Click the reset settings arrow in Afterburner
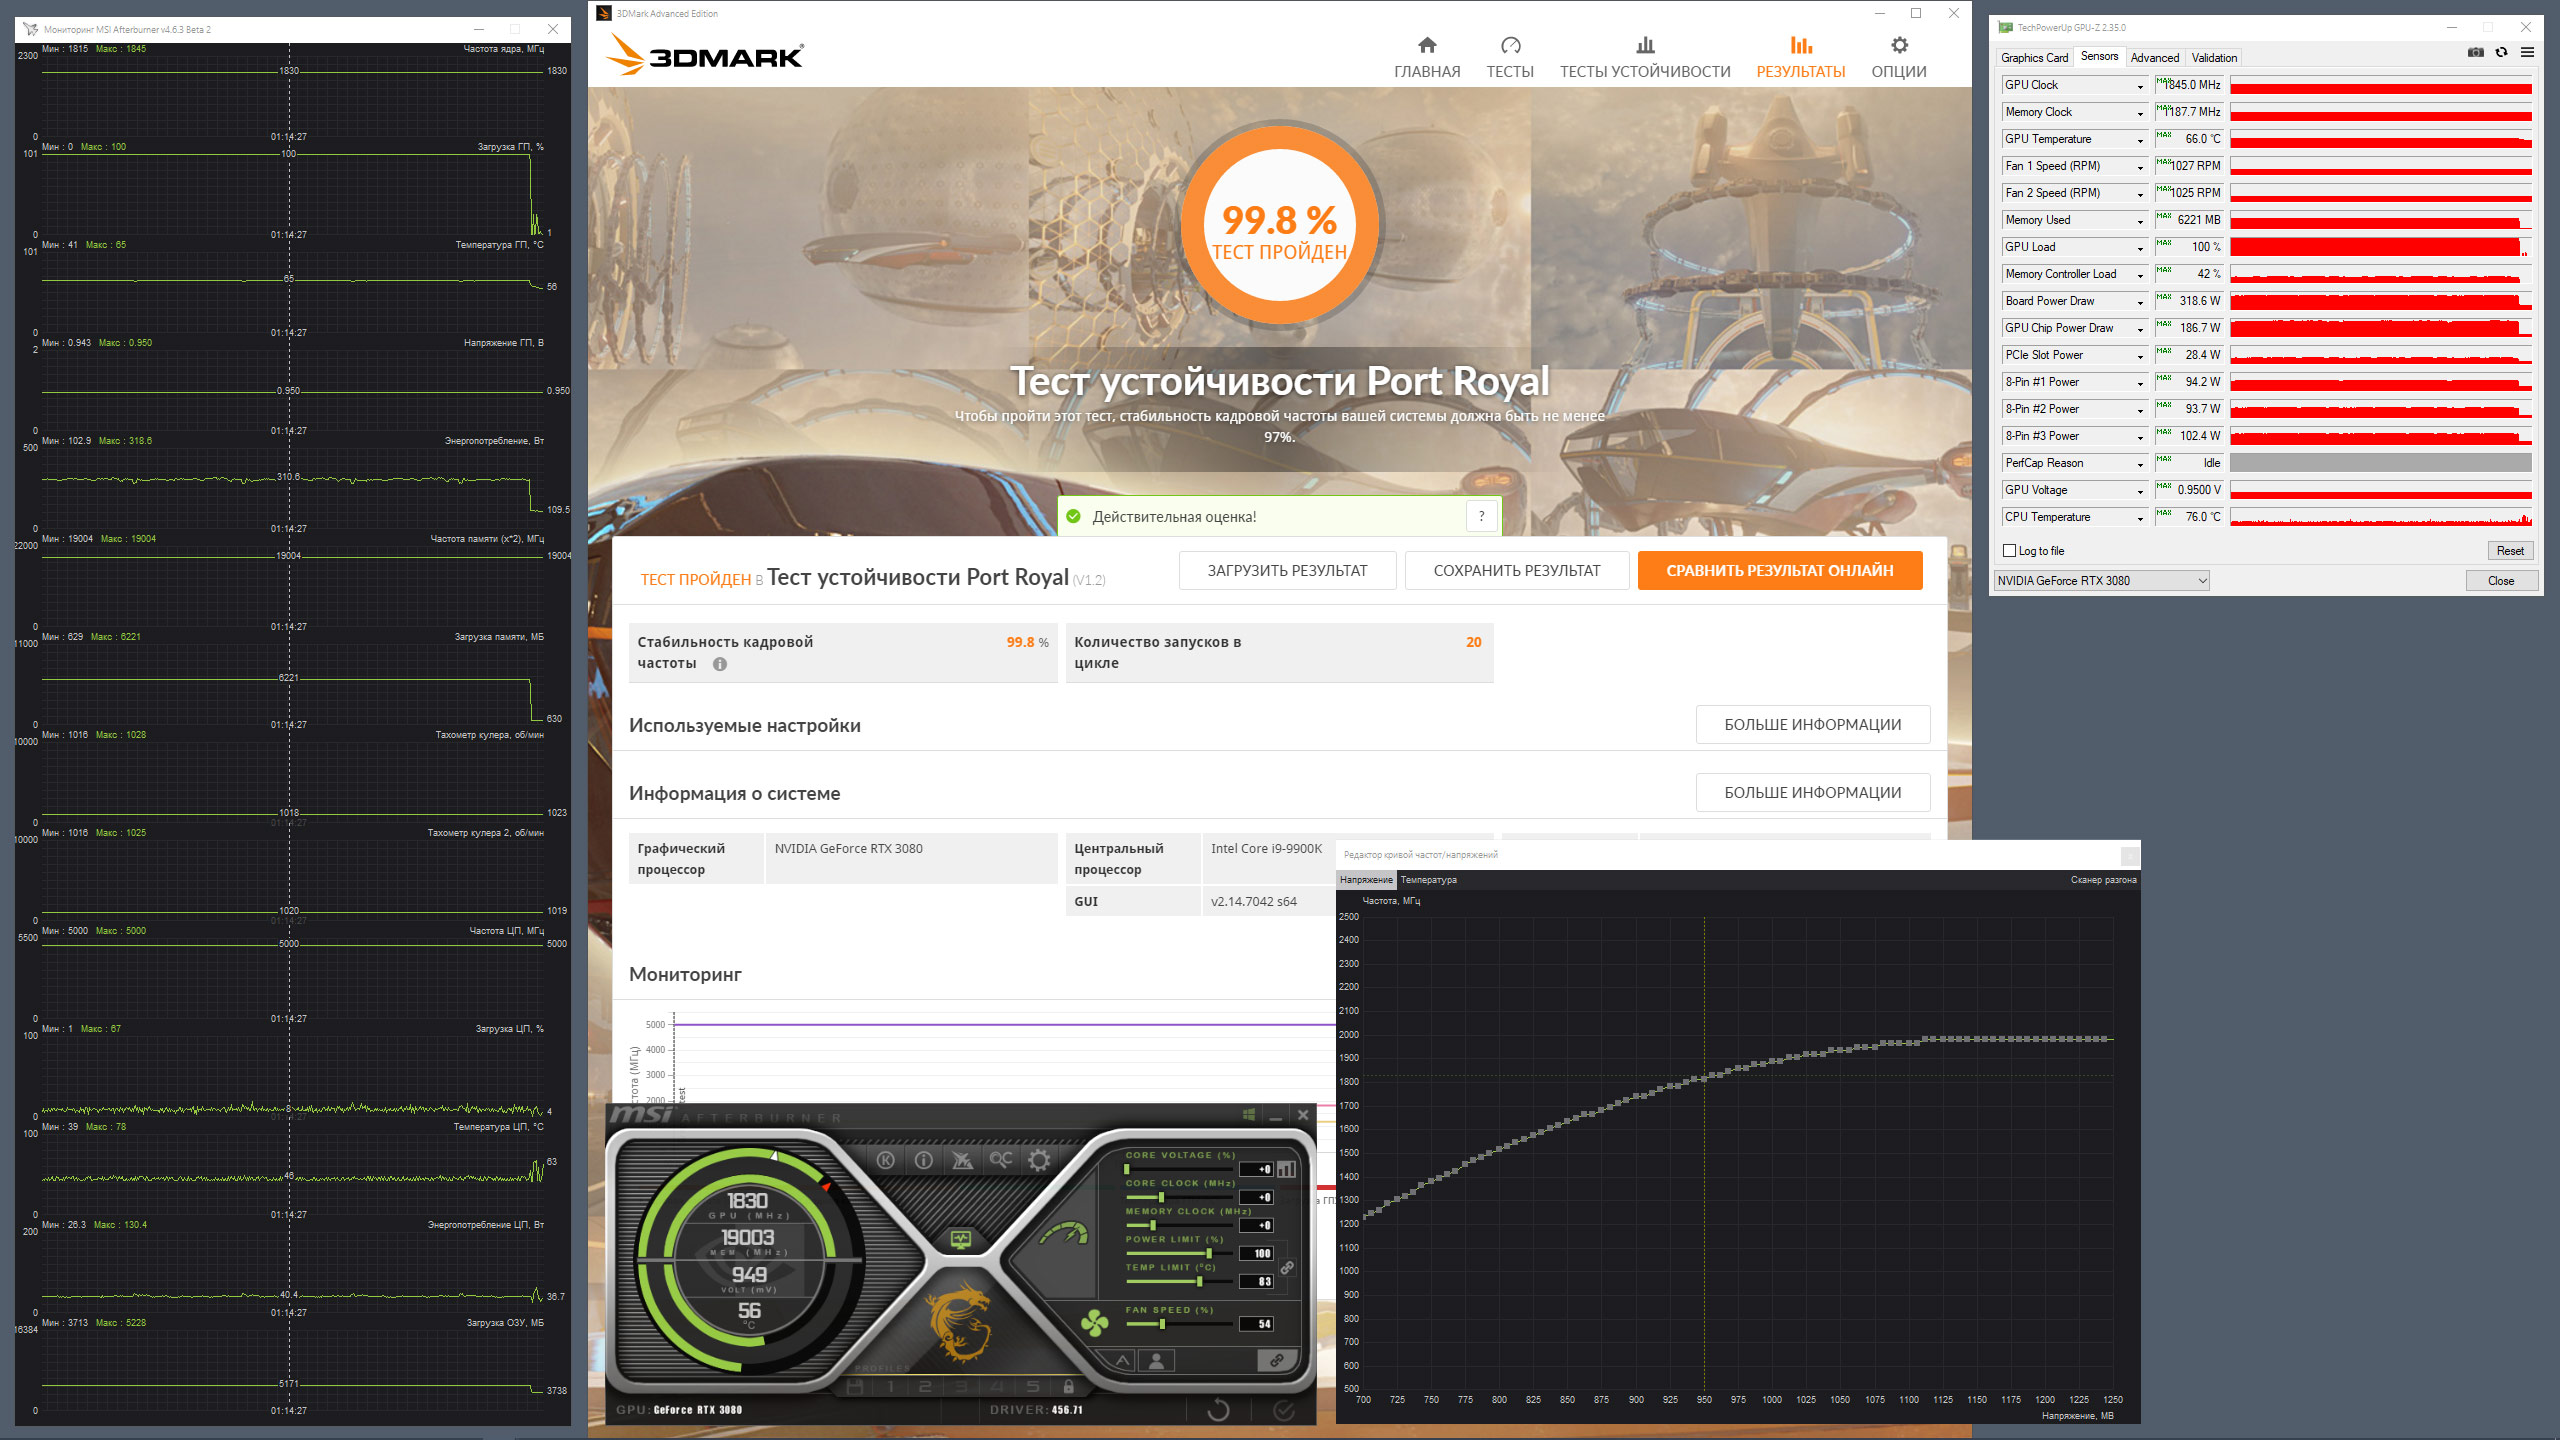The image size is (2560, 1440). [1218, 1410]
